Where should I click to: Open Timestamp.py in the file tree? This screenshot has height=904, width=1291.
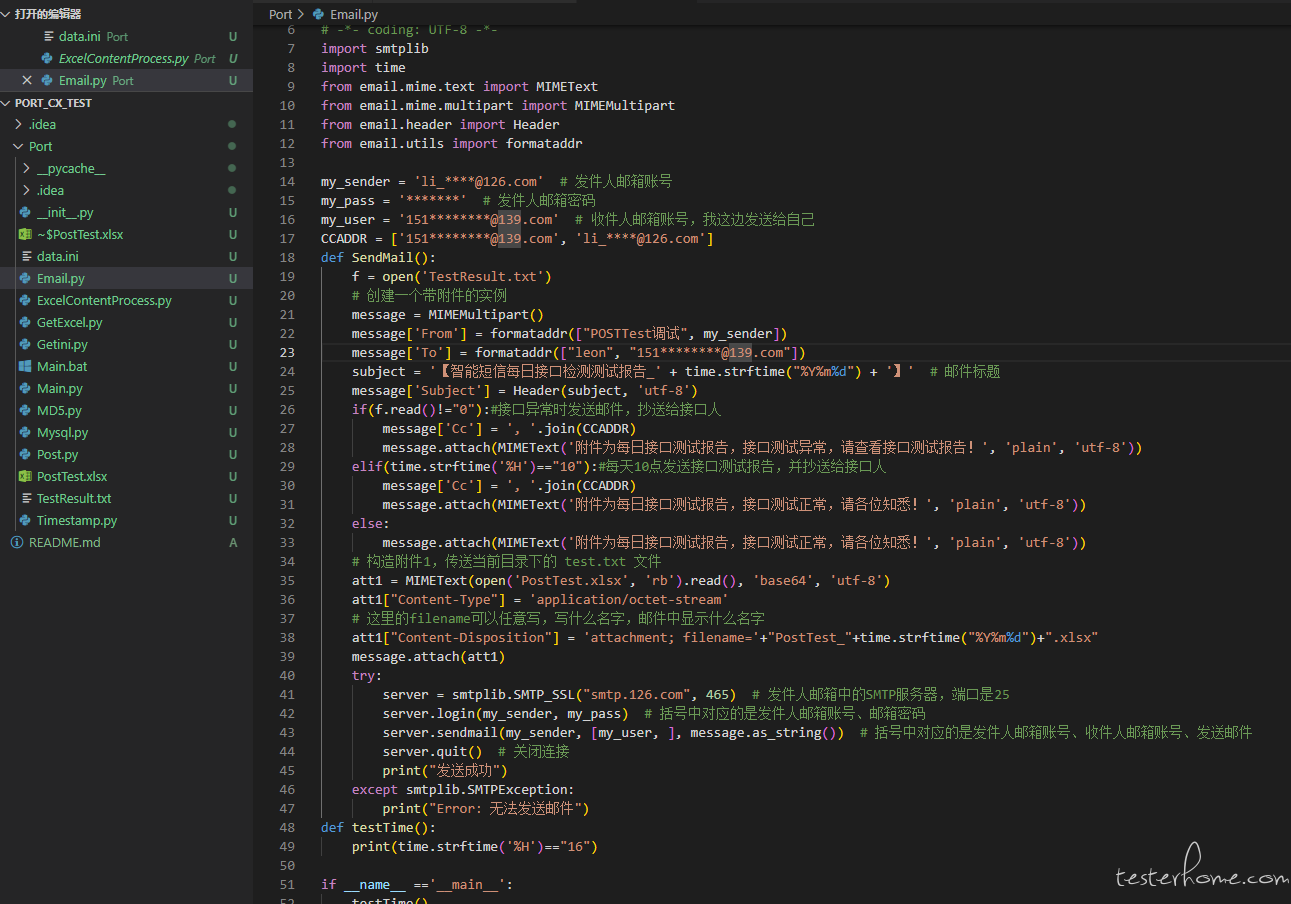[77, 521]
